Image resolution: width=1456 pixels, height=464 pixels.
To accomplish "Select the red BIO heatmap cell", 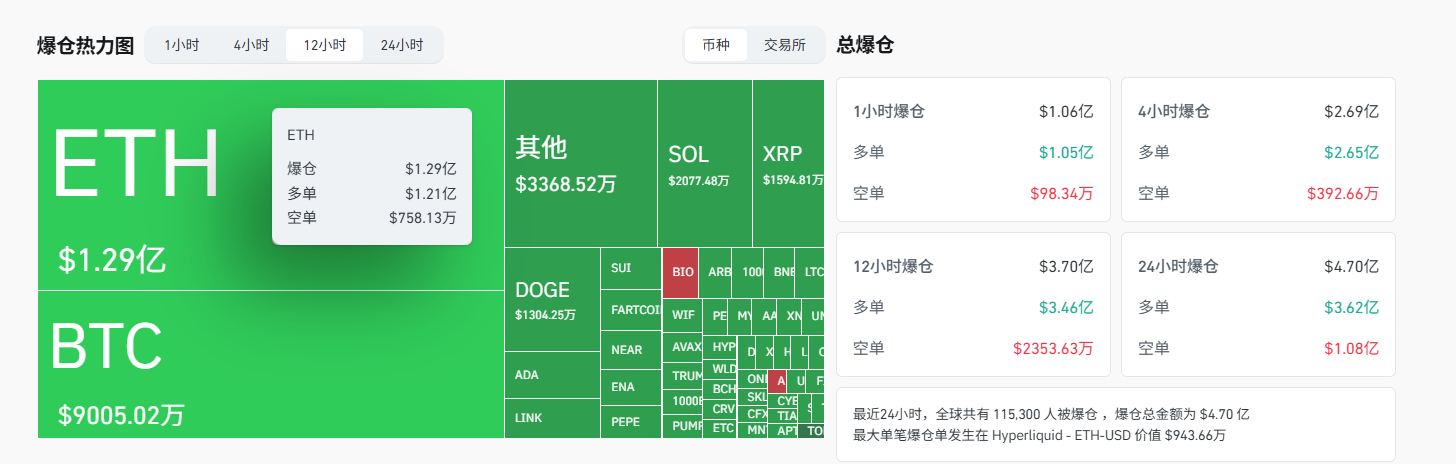I will tap(680, 272).
